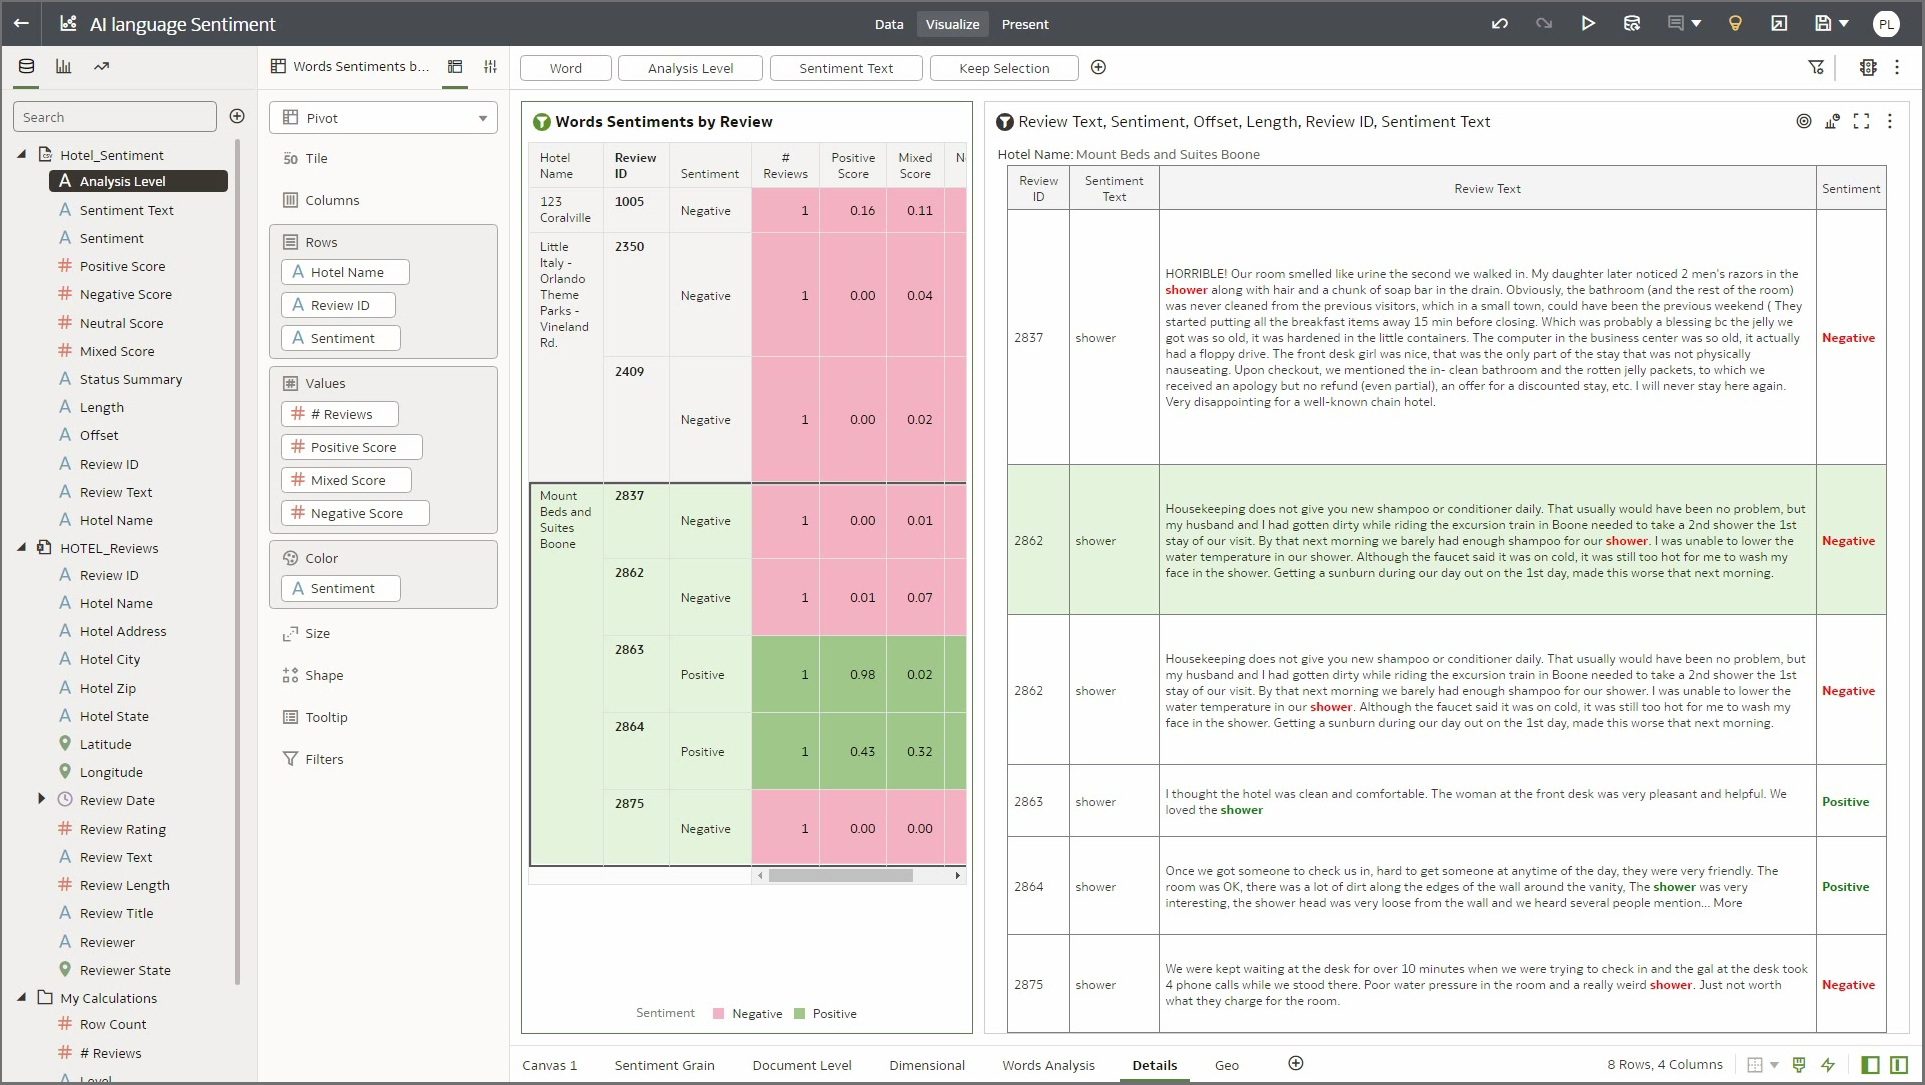The width and height of the screenshot is (1925, 1085).
Task: Toggle the right panel visibility in status bar
Action: [1898, 1065]
